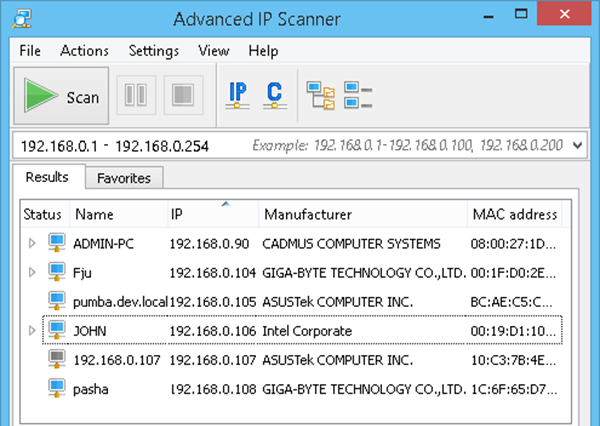Click the ADMIN-PC computer icon
This screenshot has width=600, height=426.
click(57, 243)
